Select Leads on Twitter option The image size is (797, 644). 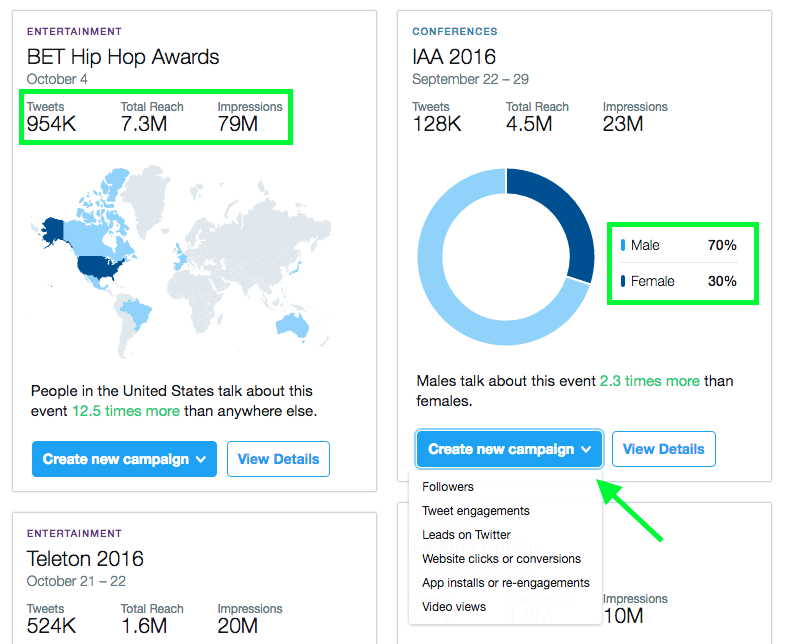pos(466,535)
